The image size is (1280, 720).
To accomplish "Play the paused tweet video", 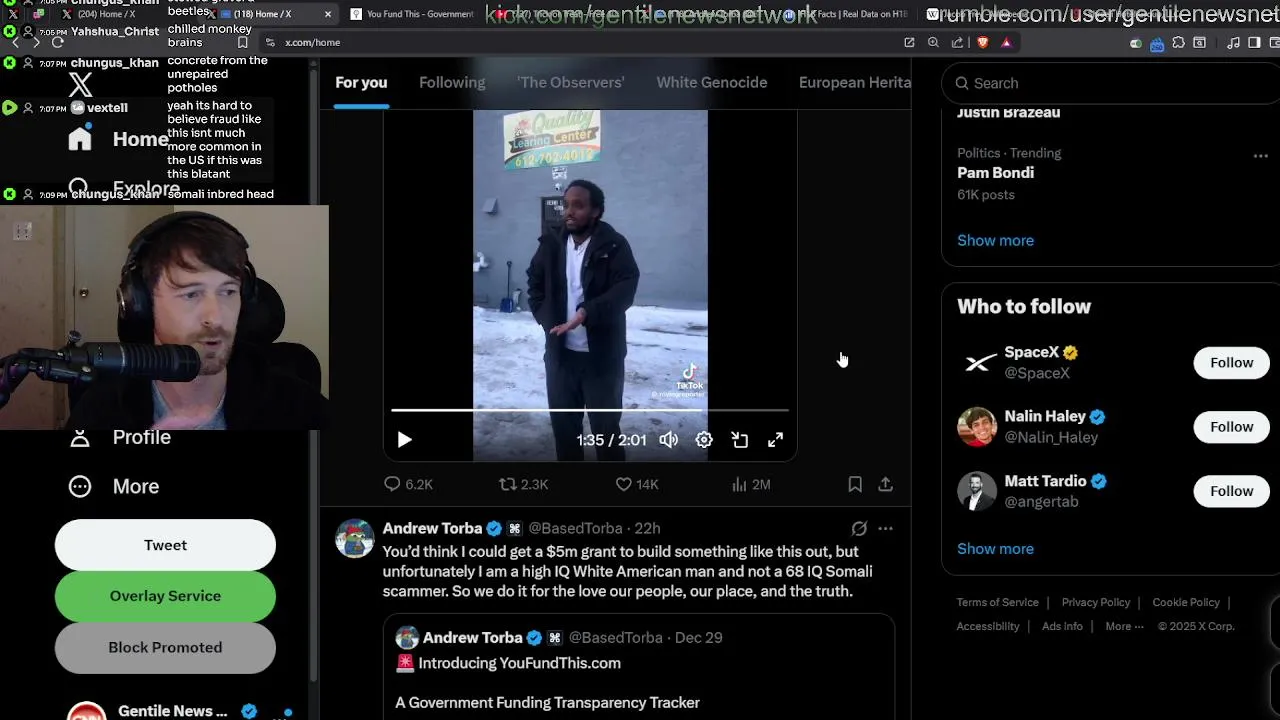I will click(404, 440).
